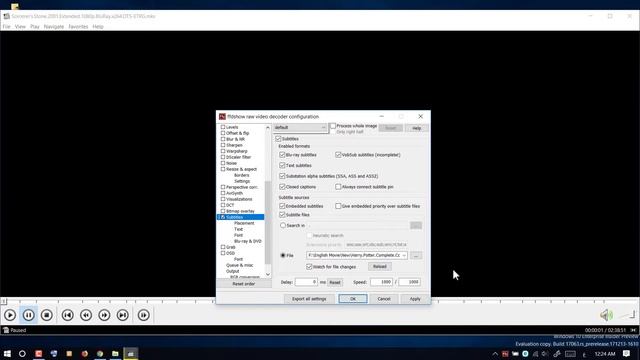Toggle Blu-ray subtitles checkbox
The height and width of the screenshot is (360, 640).
tap(282, 155)
